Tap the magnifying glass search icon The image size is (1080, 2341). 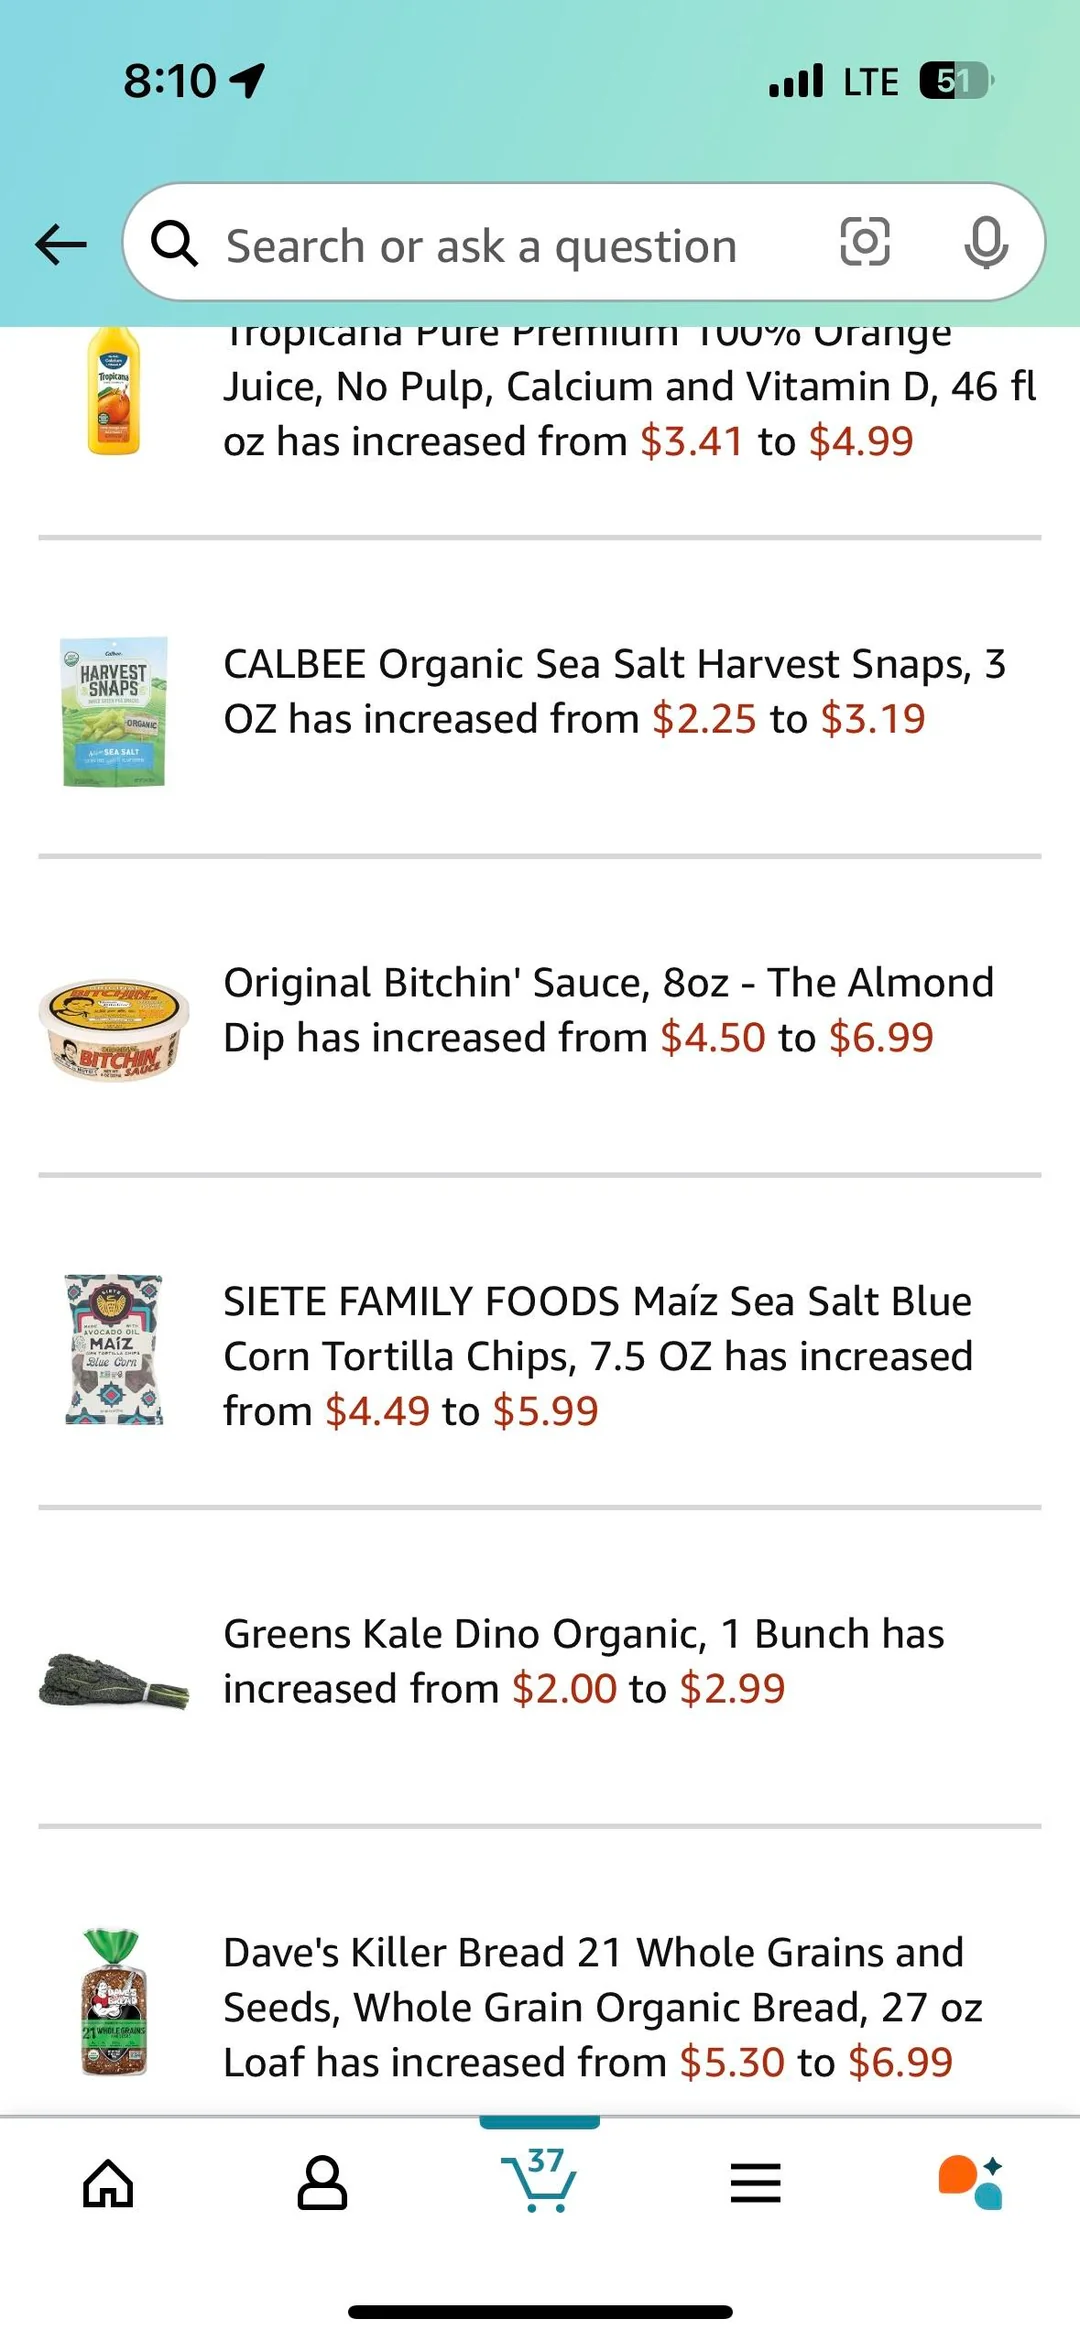click(174, 244)
